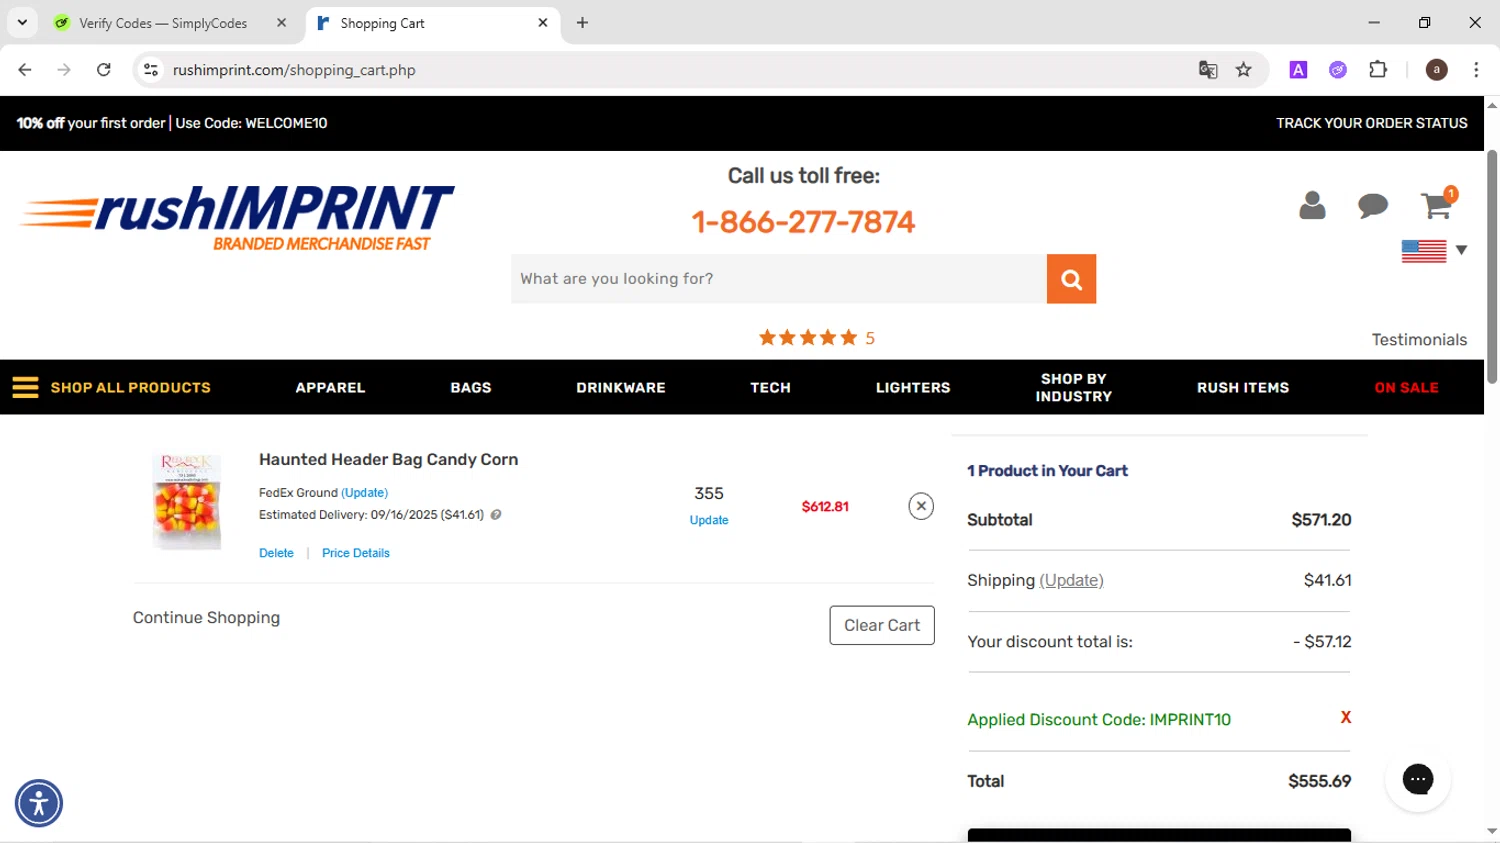The height and width of the screenshot is (843, 1500).
Task: Open the chat bubble icon in header
Action: tap(1373, 206)
